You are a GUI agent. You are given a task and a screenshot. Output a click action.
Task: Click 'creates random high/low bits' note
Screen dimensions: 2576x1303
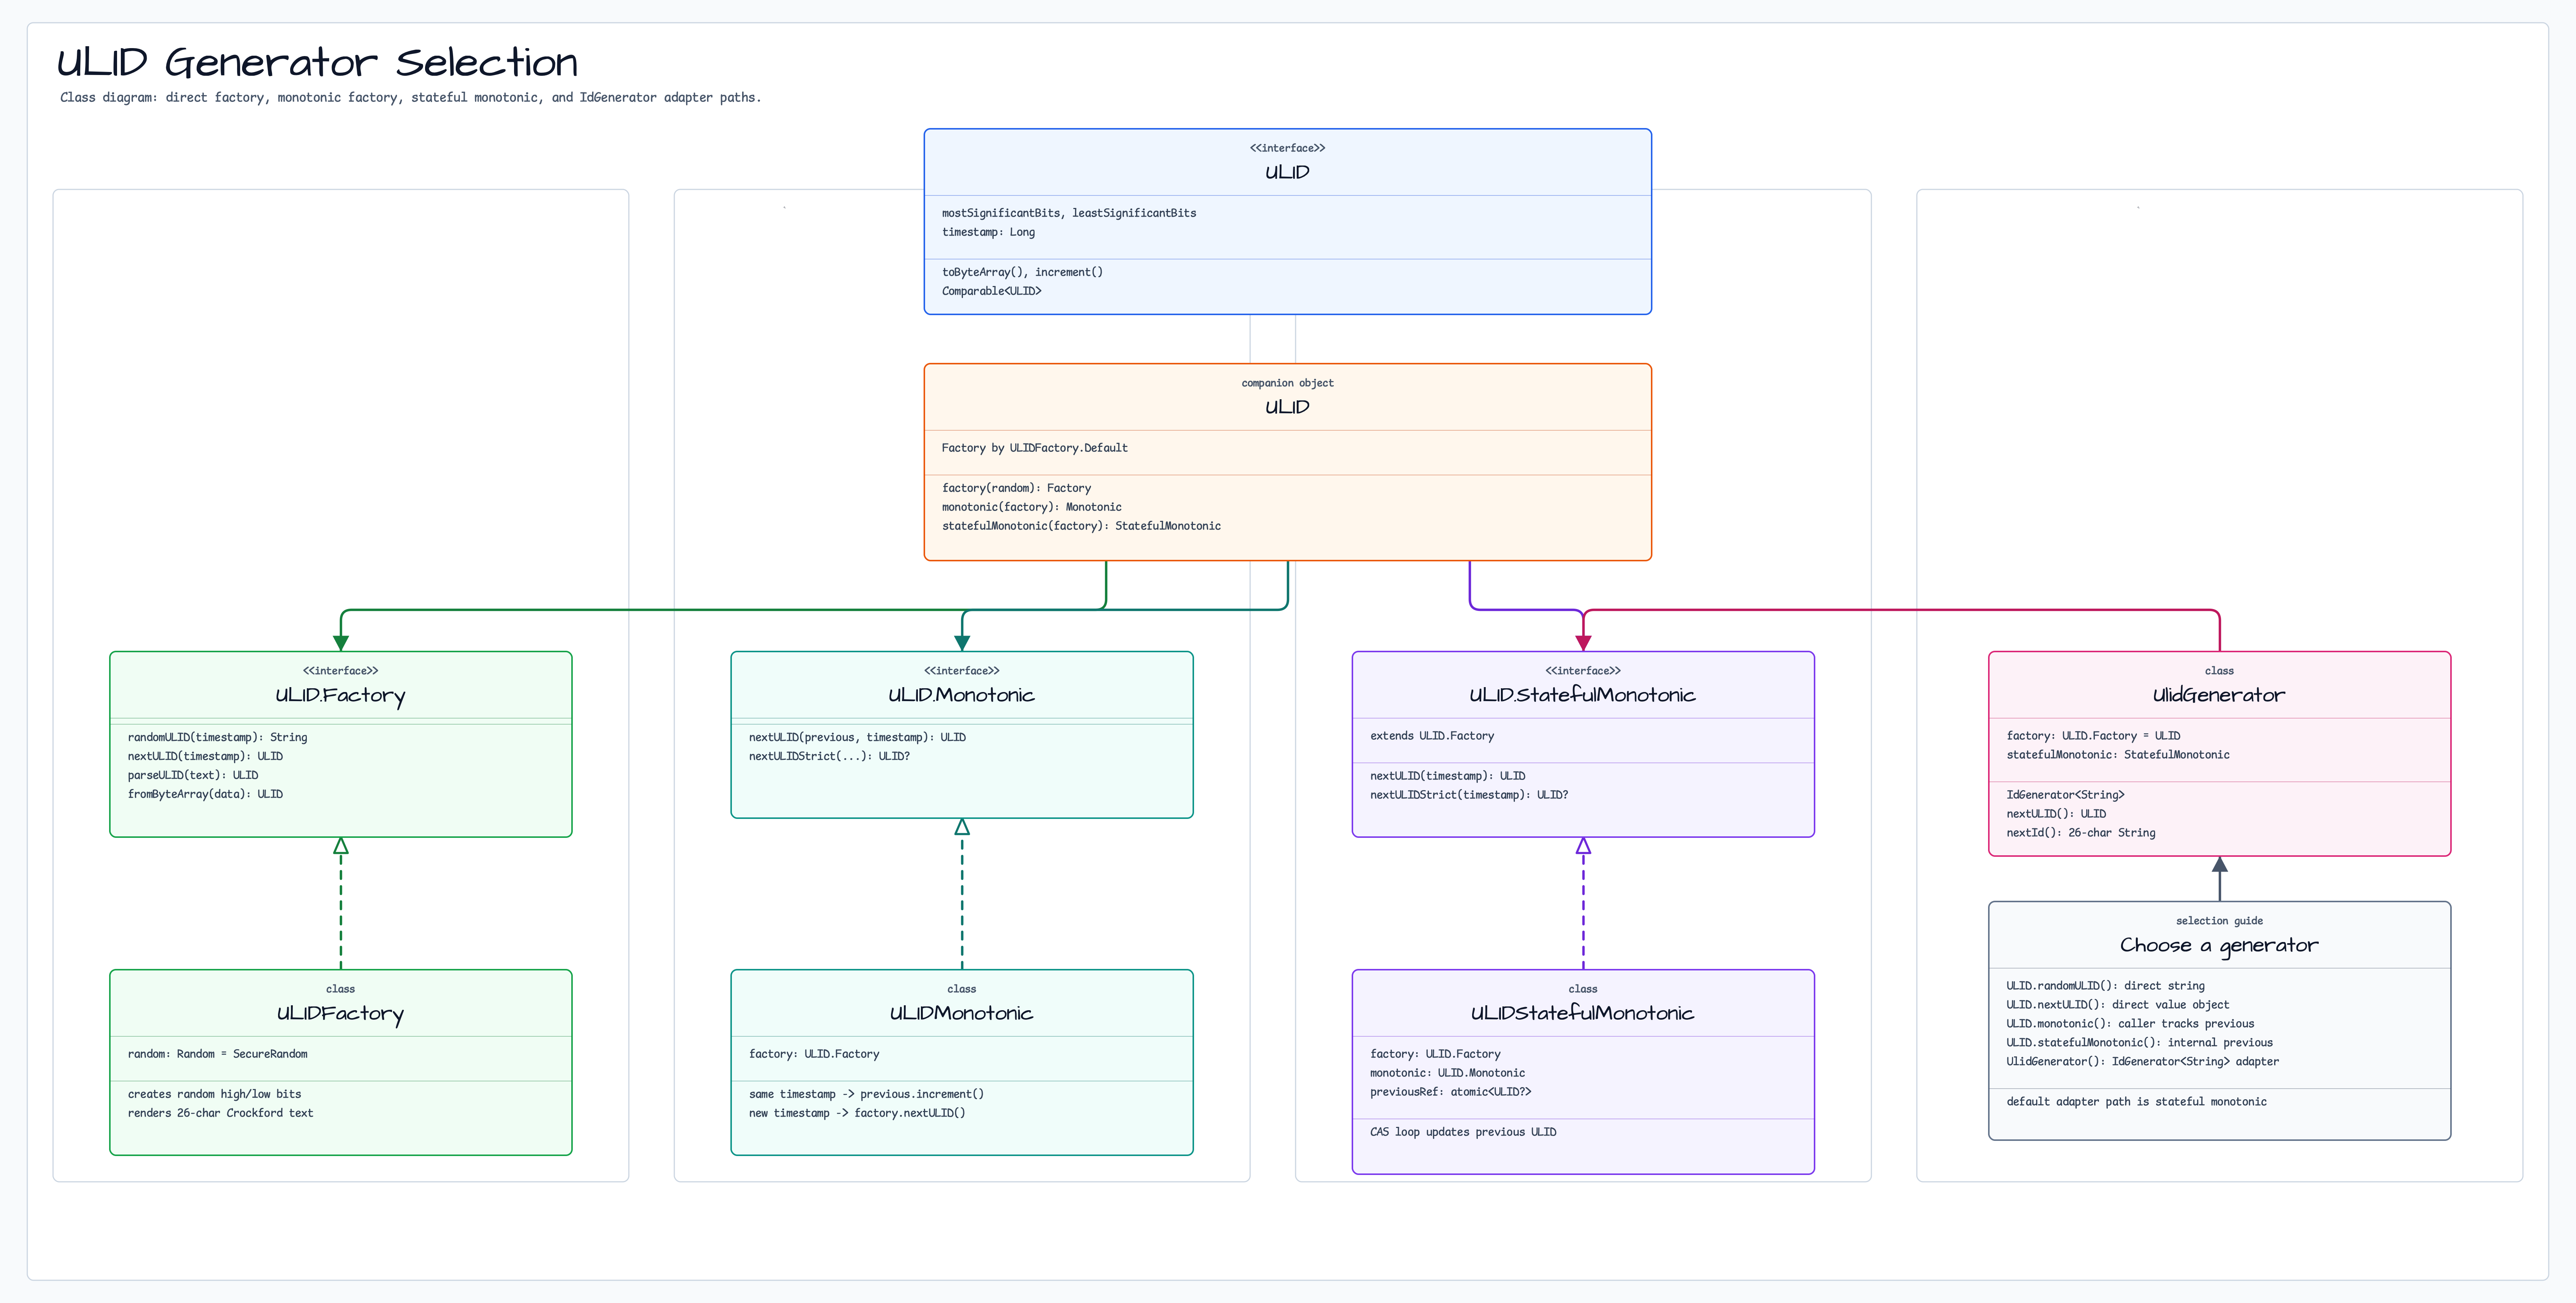coord(214,1094)
